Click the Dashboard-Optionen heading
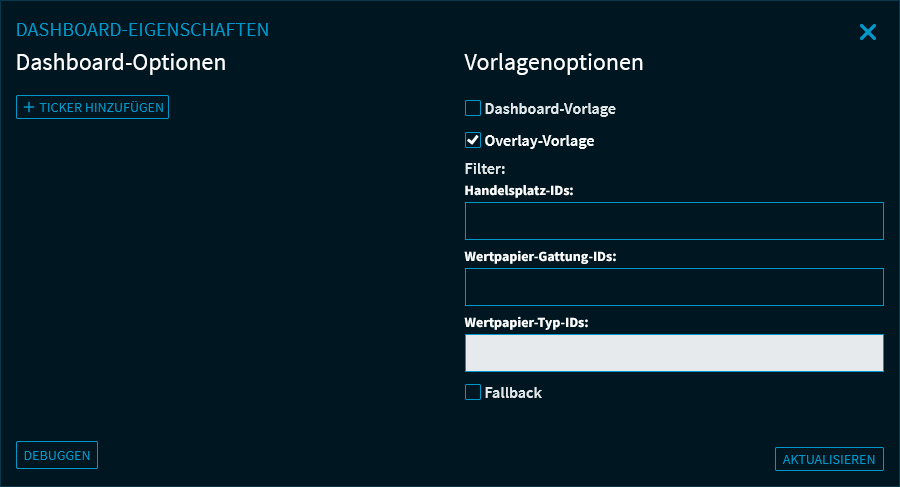The height and width of the screenshot is (487, 900). [121, 62]
